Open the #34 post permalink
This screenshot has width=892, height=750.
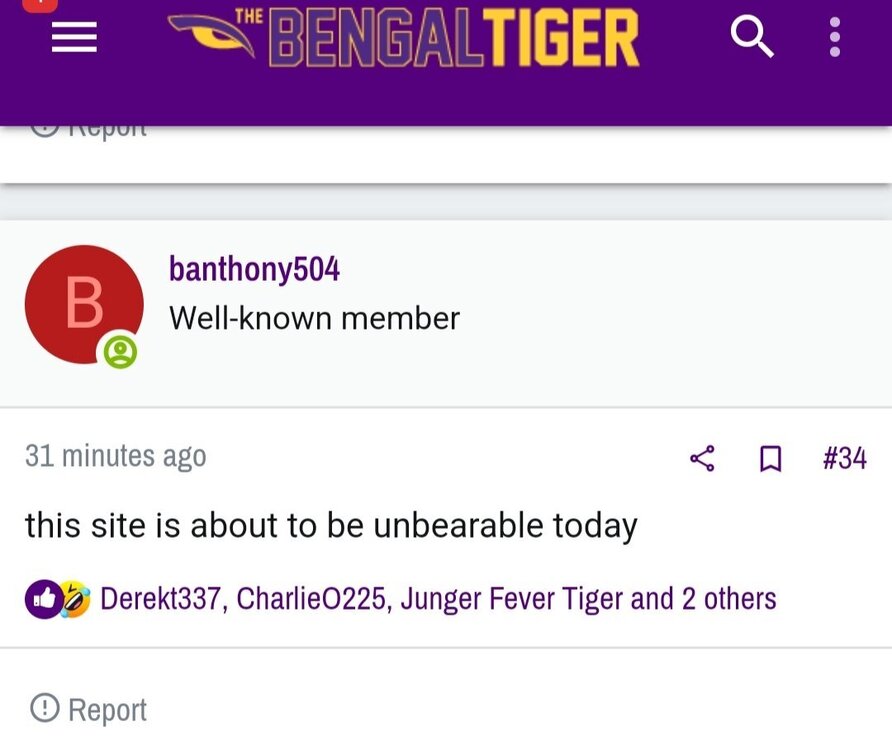(844, 458)
